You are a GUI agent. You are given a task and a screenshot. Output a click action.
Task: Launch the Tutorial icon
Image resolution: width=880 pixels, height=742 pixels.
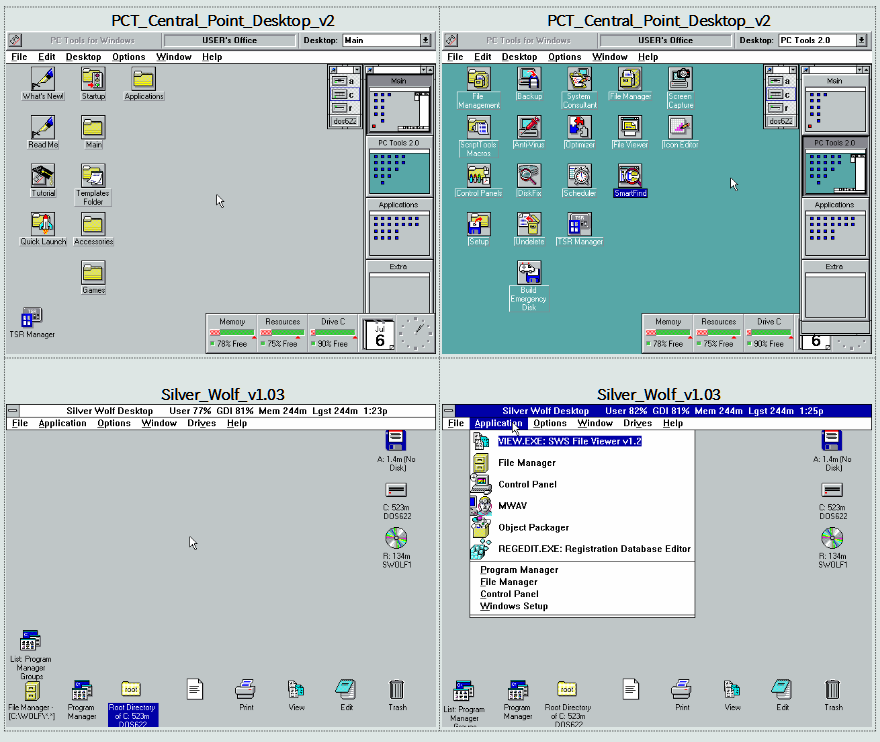pos(43,180)
